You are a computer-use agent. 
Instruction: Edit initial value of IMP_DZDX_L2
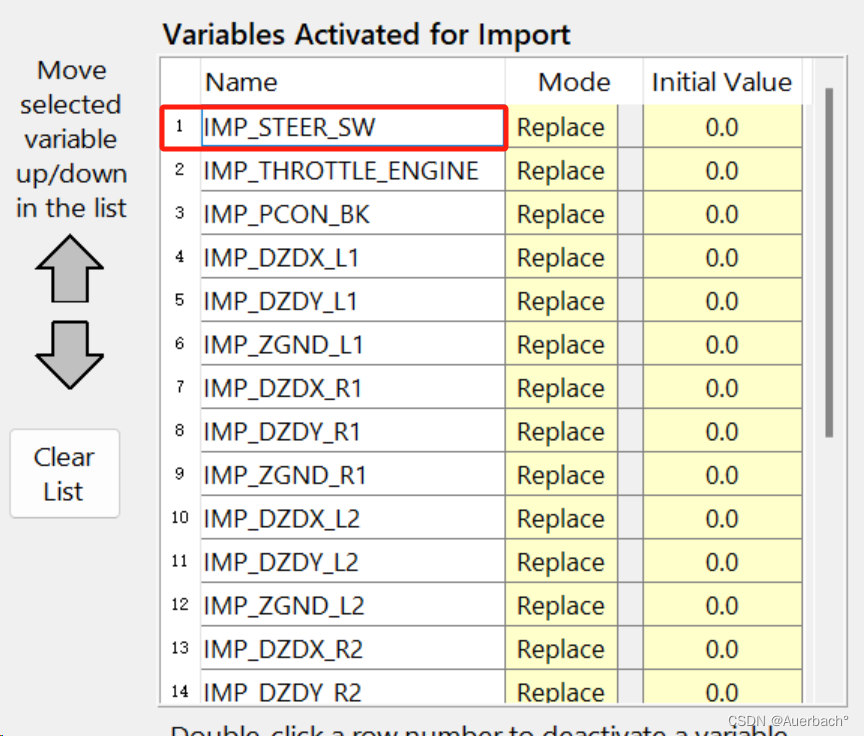point(722,518)
